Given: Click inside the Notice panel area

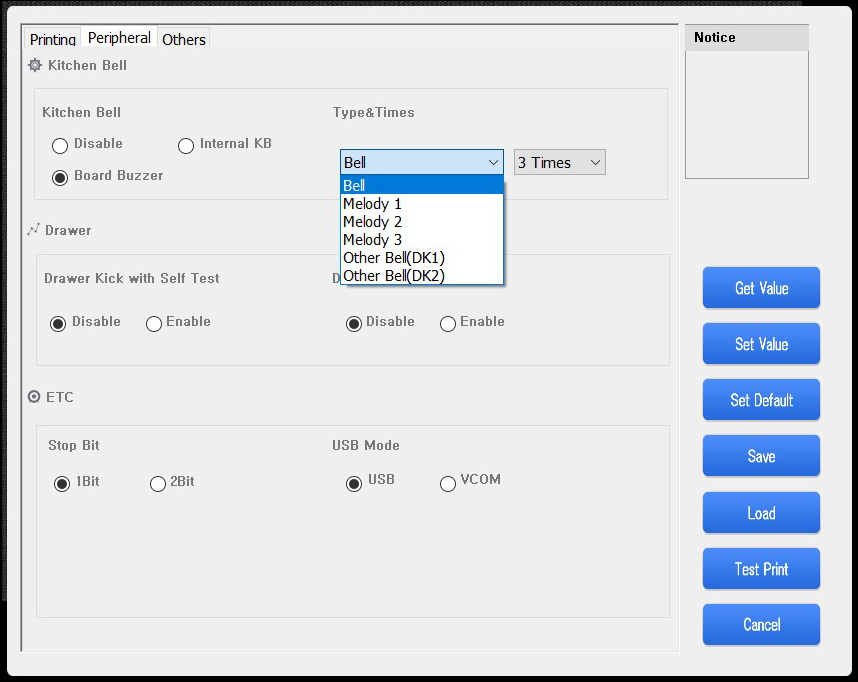Looking at the screenshot, I should click(x=746, y=114).
